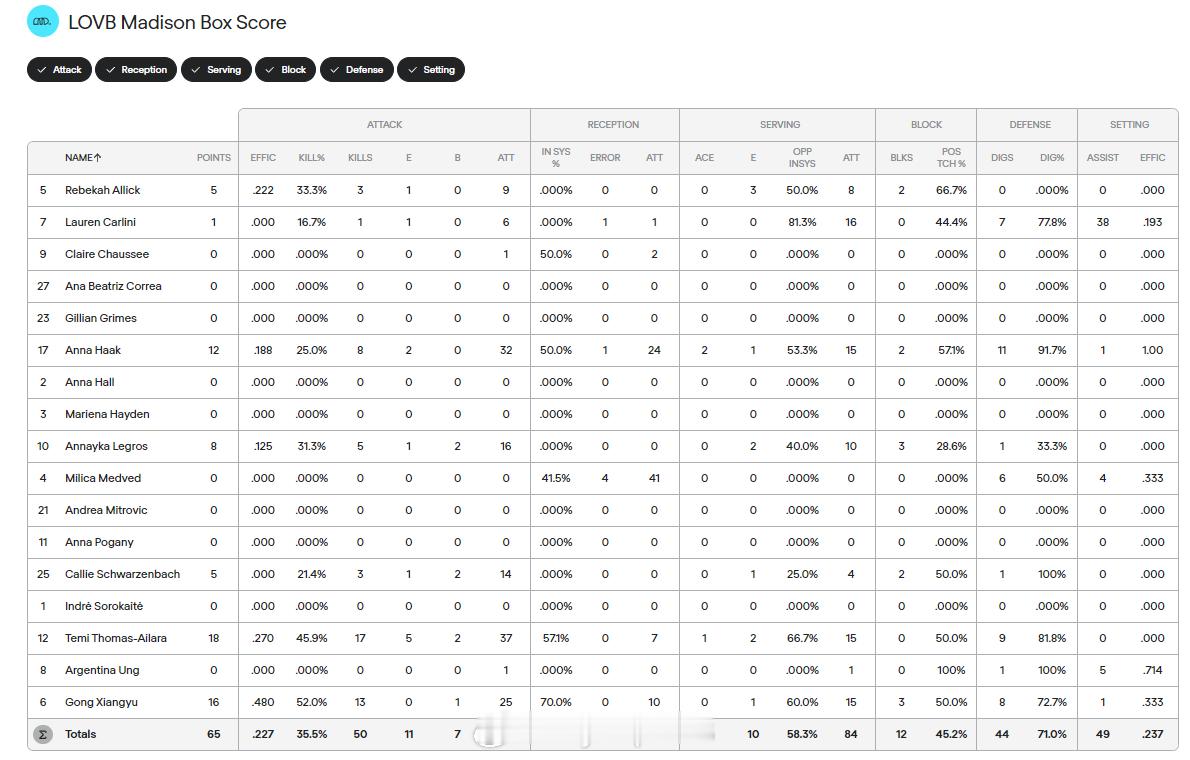1190x760 pixels.
Task: Click the total kill percentage 35.5%
Action: (311, 734)
